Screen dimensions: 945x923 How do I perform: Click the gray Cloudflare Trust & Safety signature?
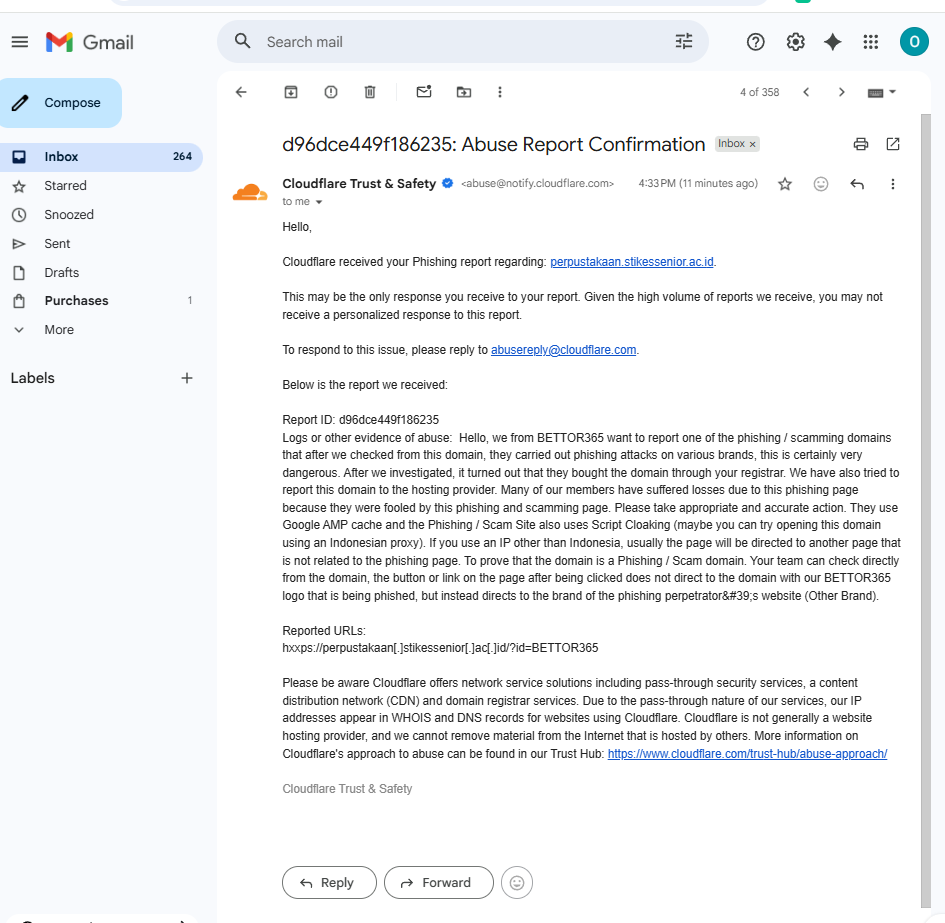[x=347, y=789]
